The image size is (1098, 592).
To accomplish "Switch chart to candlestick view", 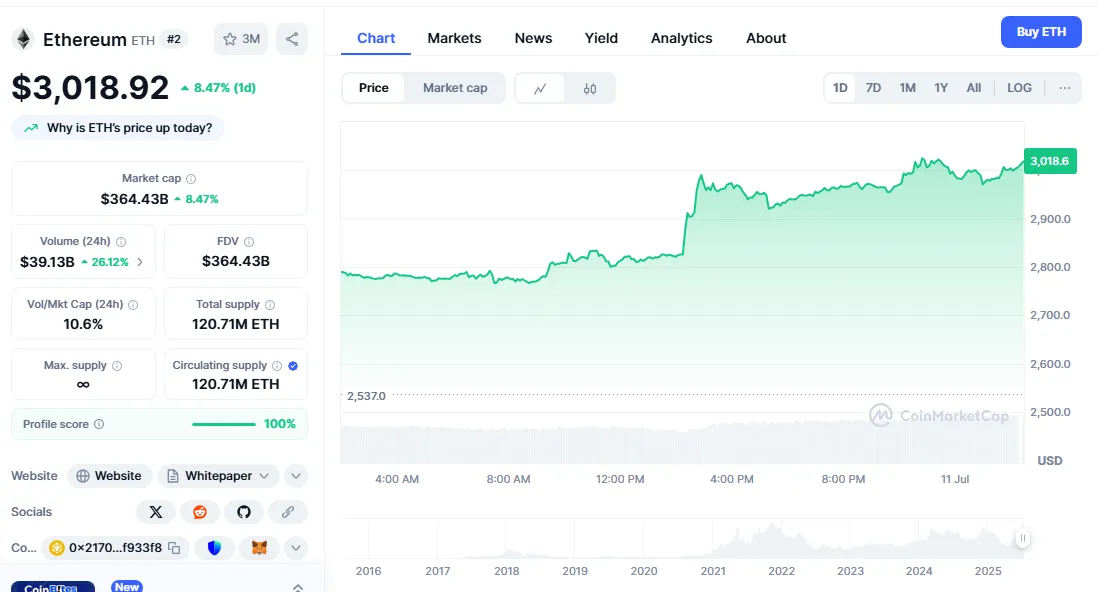I will click(x=590, y=88).
